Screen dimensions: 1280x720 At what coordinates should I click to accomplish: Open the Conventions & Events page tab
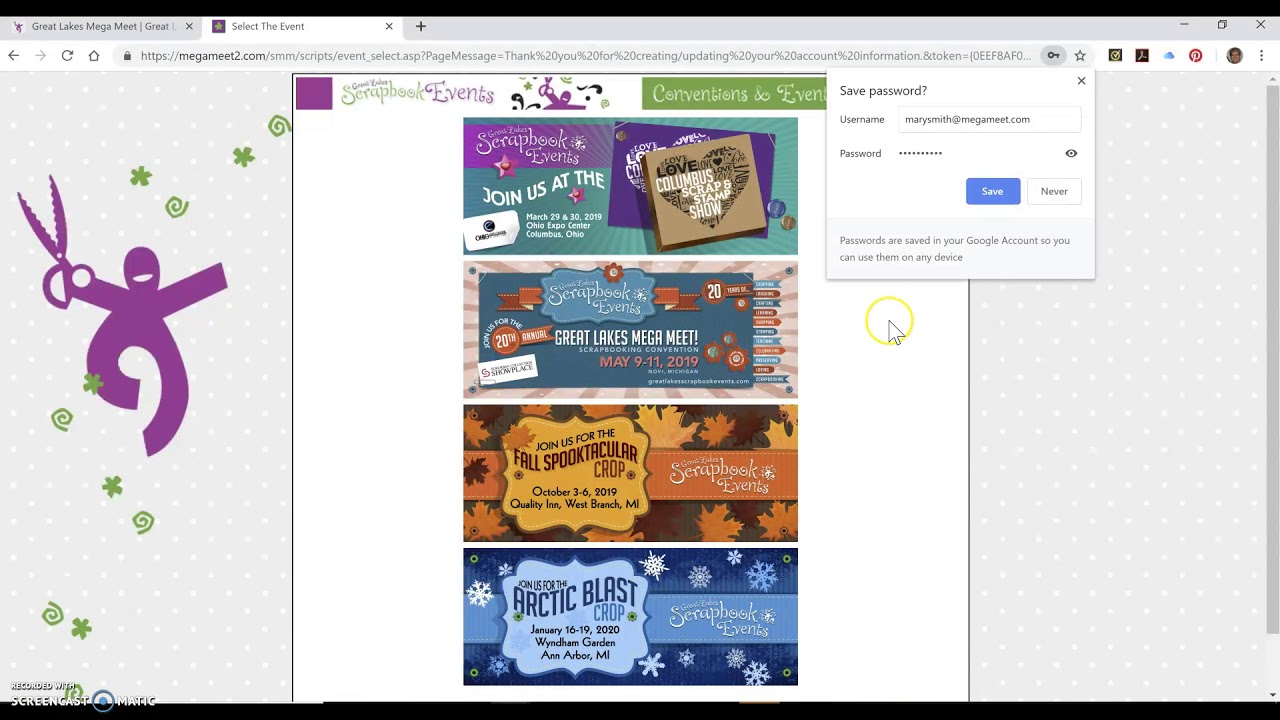coord(734,94)
